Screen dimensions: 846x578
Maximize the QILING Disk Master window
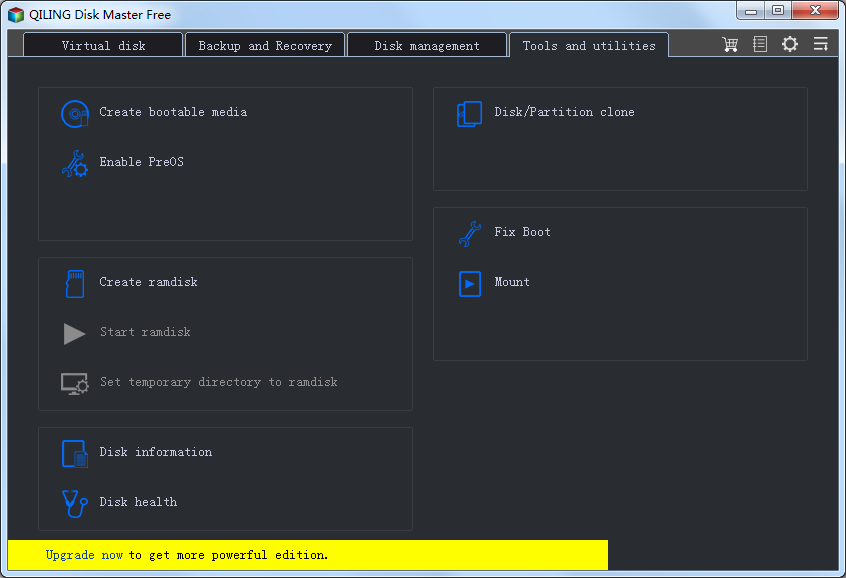click(778, 11)
